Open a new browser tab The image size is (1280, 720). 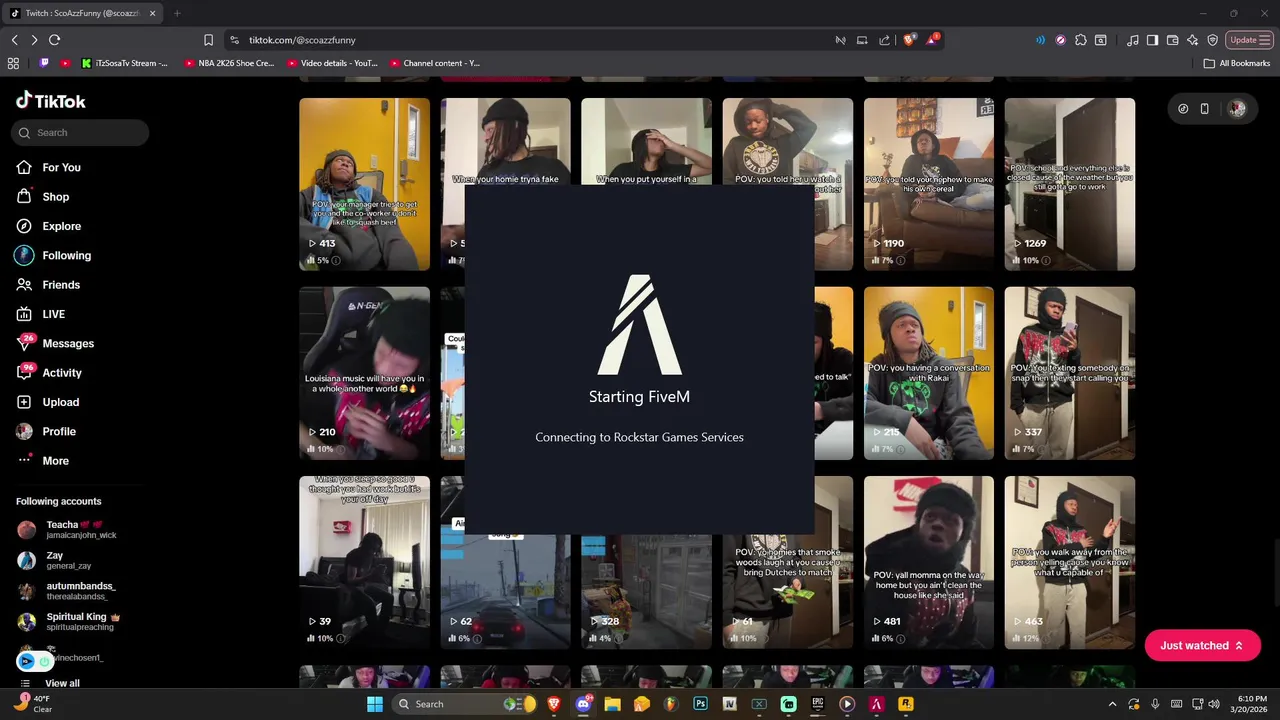[177, 13]
